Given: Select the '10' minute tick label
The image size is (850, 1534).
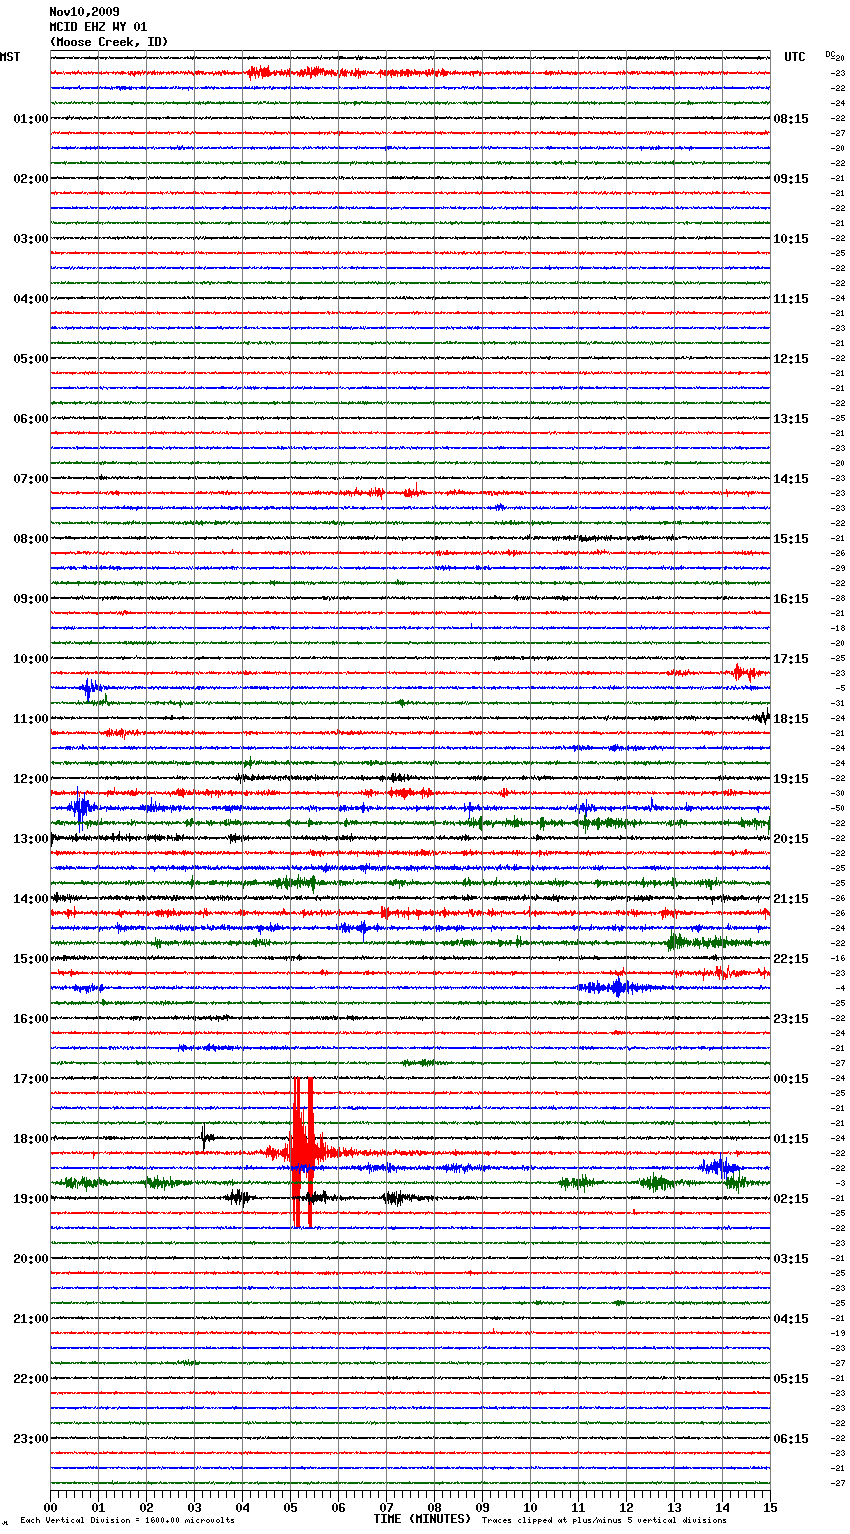Looking at the screenshot, I should [531, 1507].
